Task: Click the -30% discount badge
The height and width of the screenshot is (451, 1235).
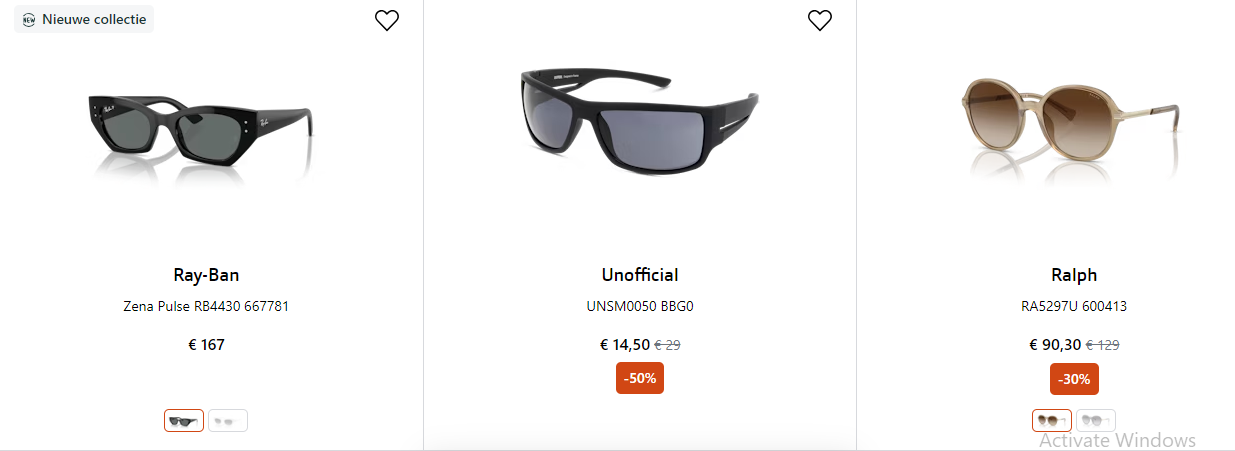Action: pyautogui.click(x=1074, y=379)
